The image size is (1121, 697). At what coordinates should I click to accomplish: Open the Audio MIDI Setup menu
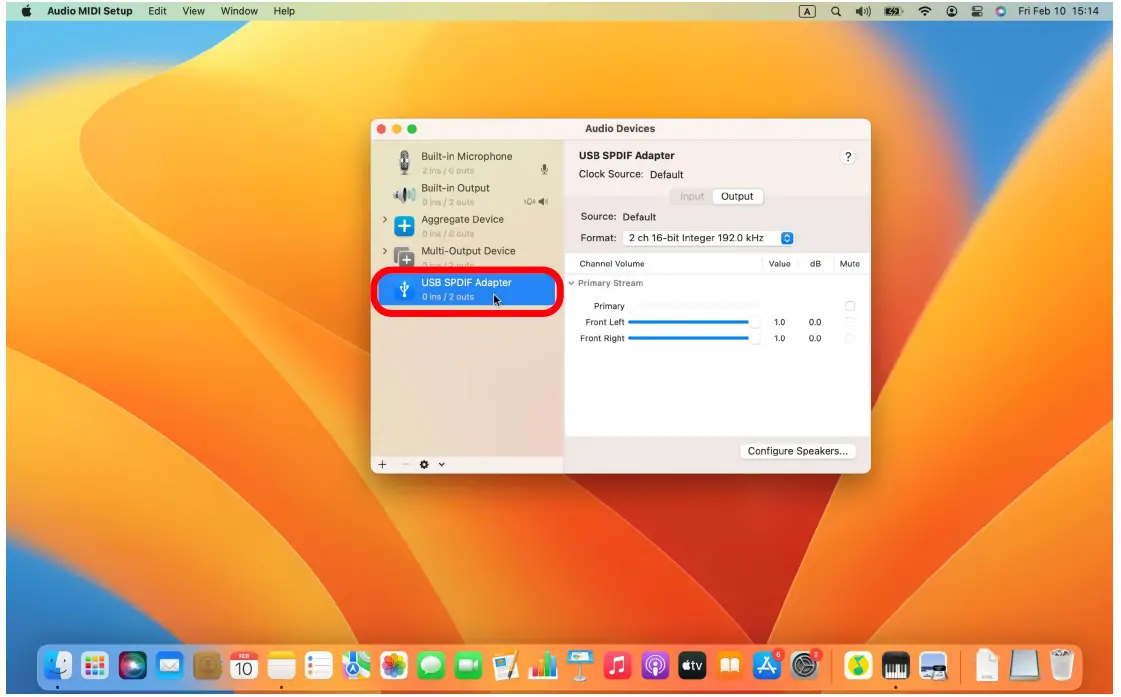click(90, 11)
